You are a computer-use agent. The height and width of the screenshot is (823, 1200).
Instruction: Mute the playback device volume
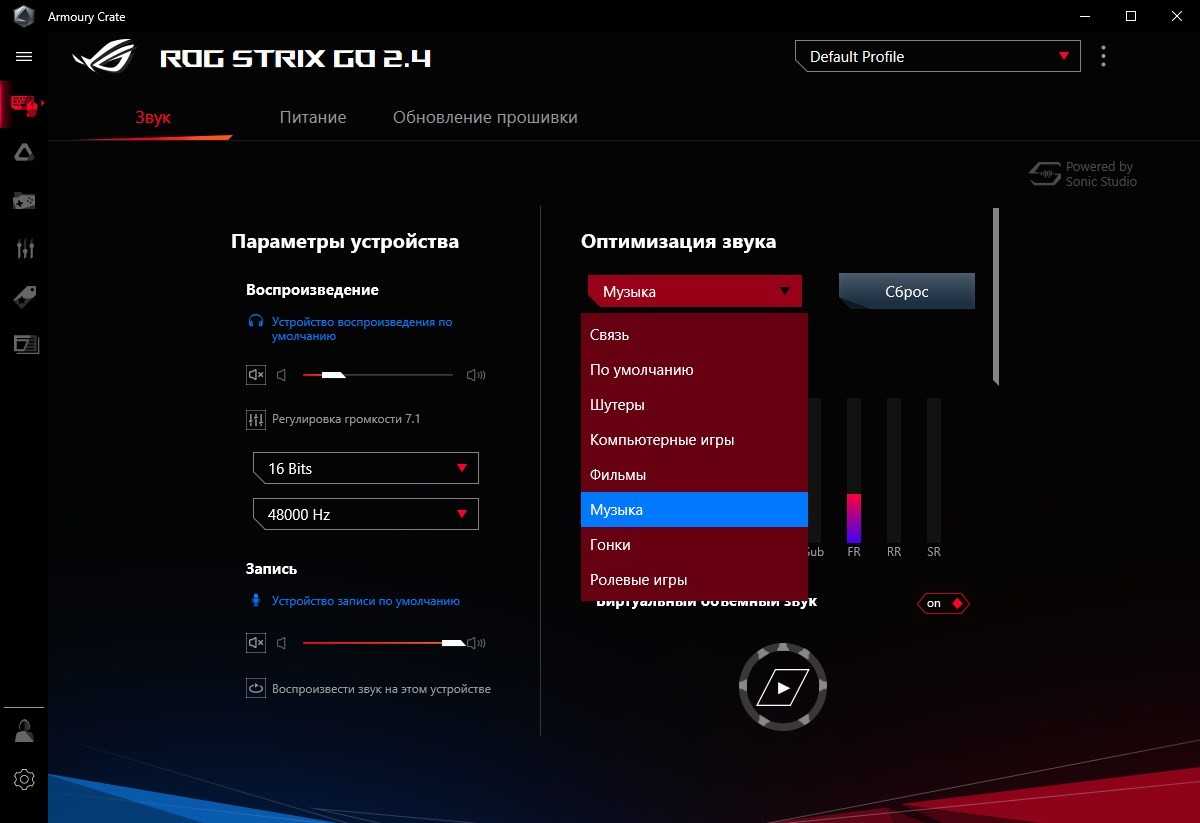click(x=256, y=375)
